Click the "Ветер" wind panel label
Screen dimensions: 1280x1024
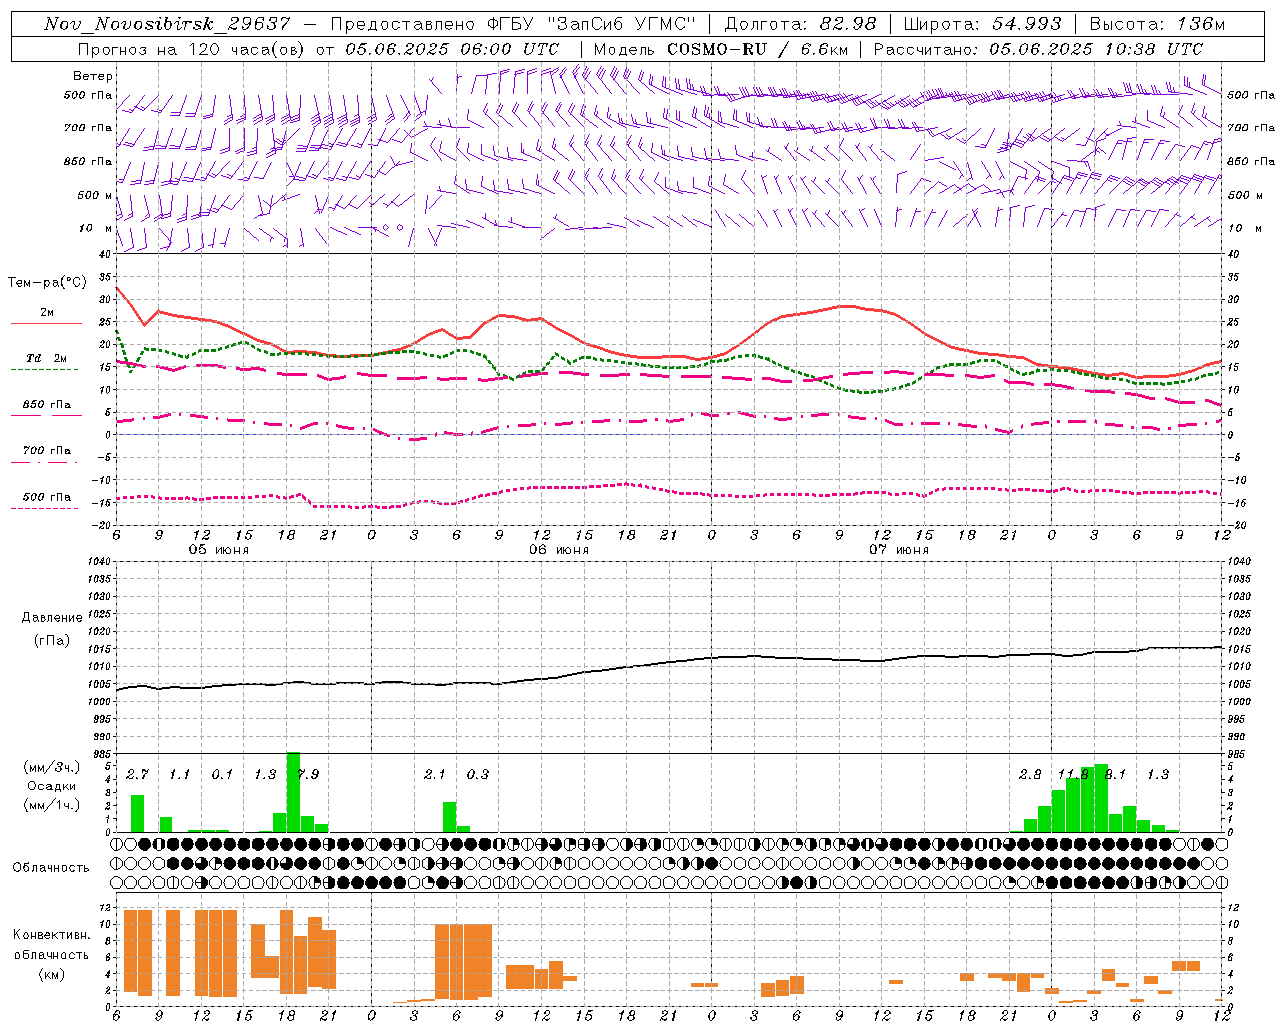pyautogui.click(x=93, y=76)
